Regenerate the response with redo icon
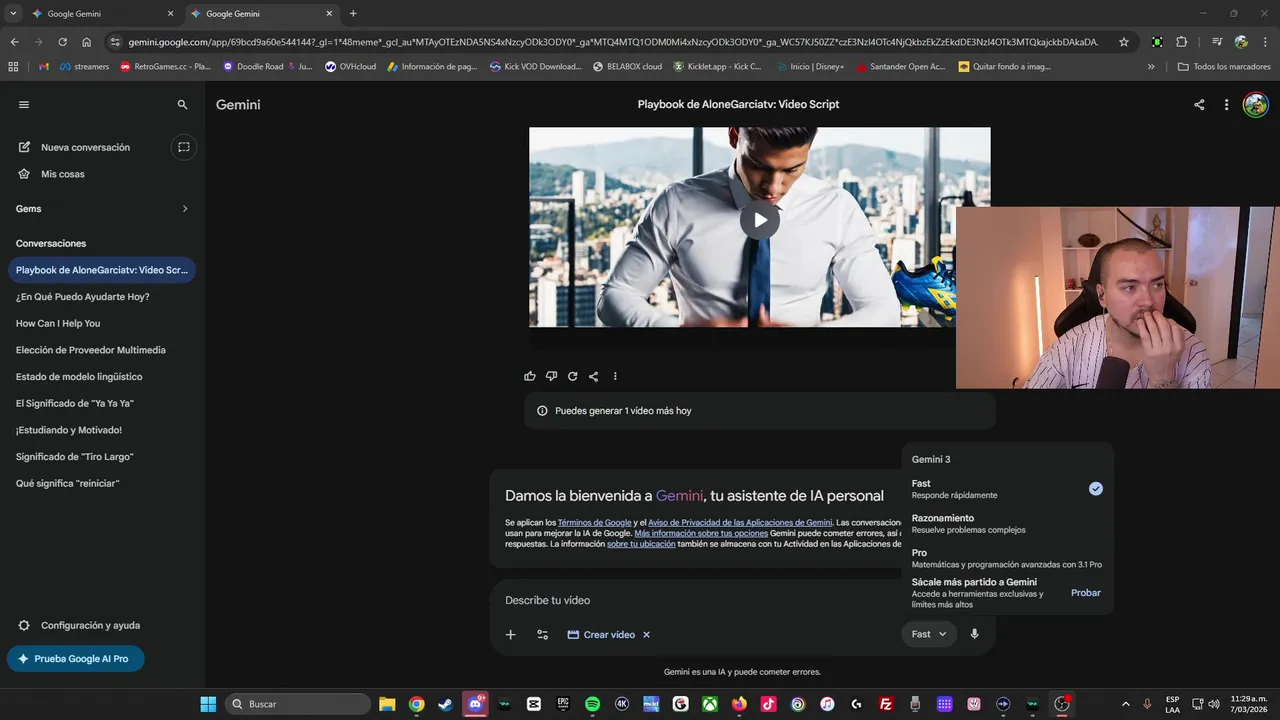Image resolution: width=1280 pixels, height=720 pixels. [572, 376]
